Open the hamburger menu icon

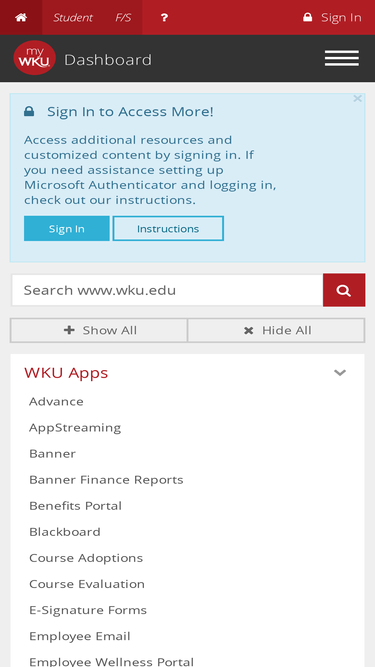pos(342,58)
